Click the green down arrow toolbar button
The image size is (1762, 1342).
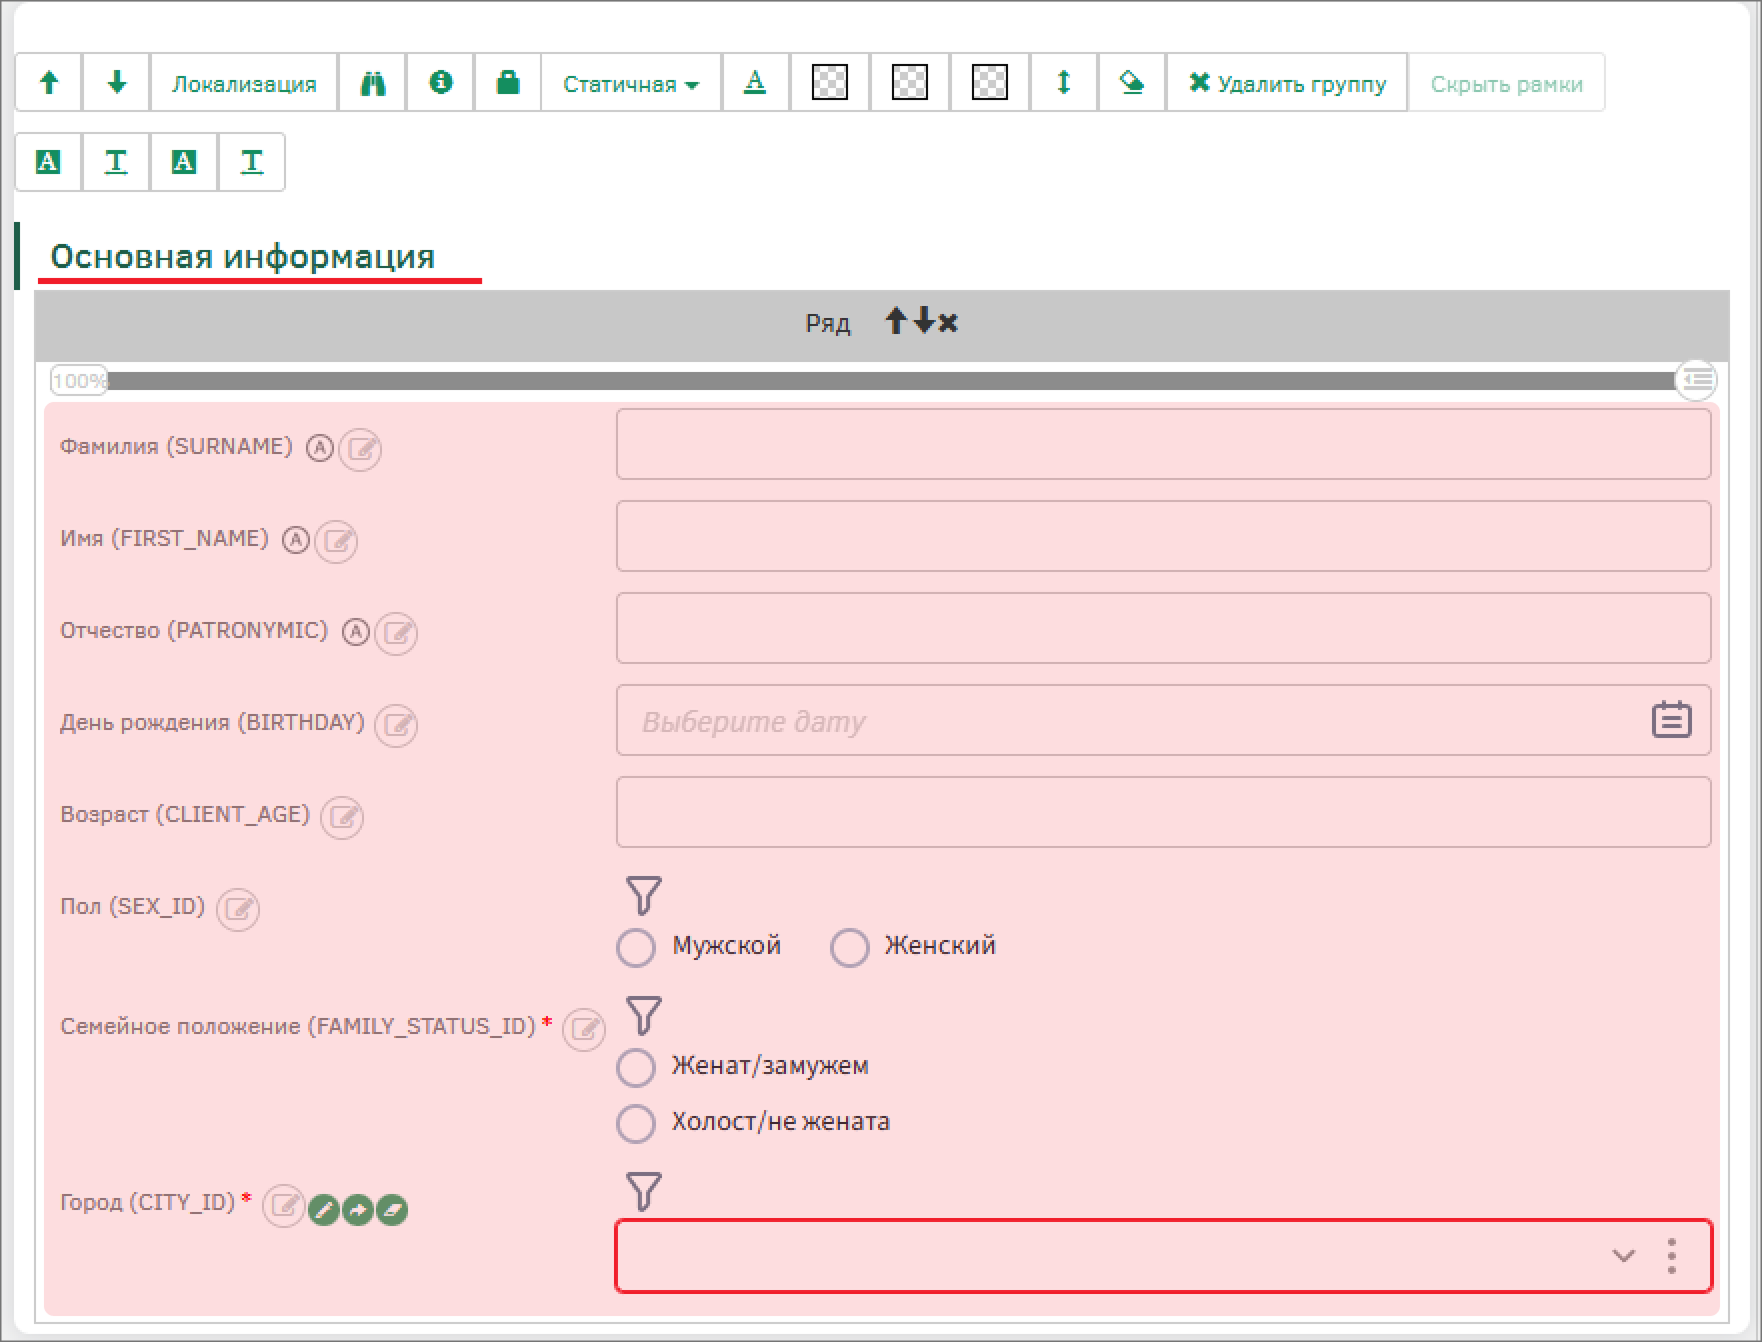(x=116, y=83)
